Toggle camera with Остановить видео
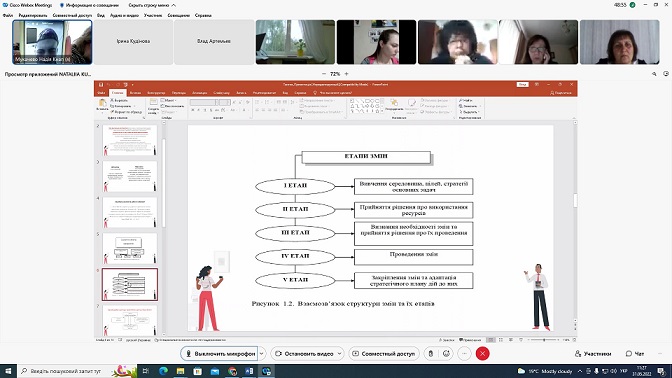Image resolution: width=672 pixels, height=378 pixels. [x=304, y=354]
